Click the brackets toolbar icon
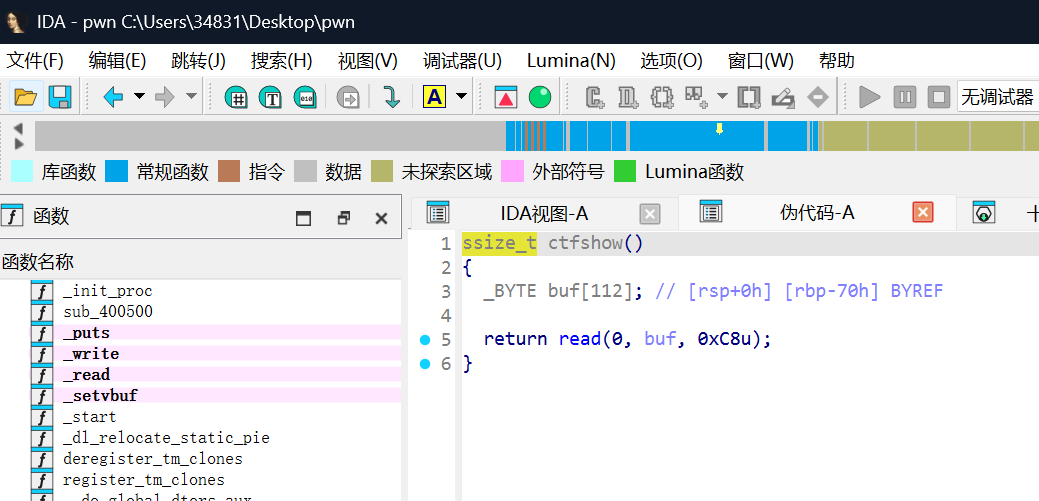Screen dimensions: 1039x501 pyautogui.click(x=749, y=97)
